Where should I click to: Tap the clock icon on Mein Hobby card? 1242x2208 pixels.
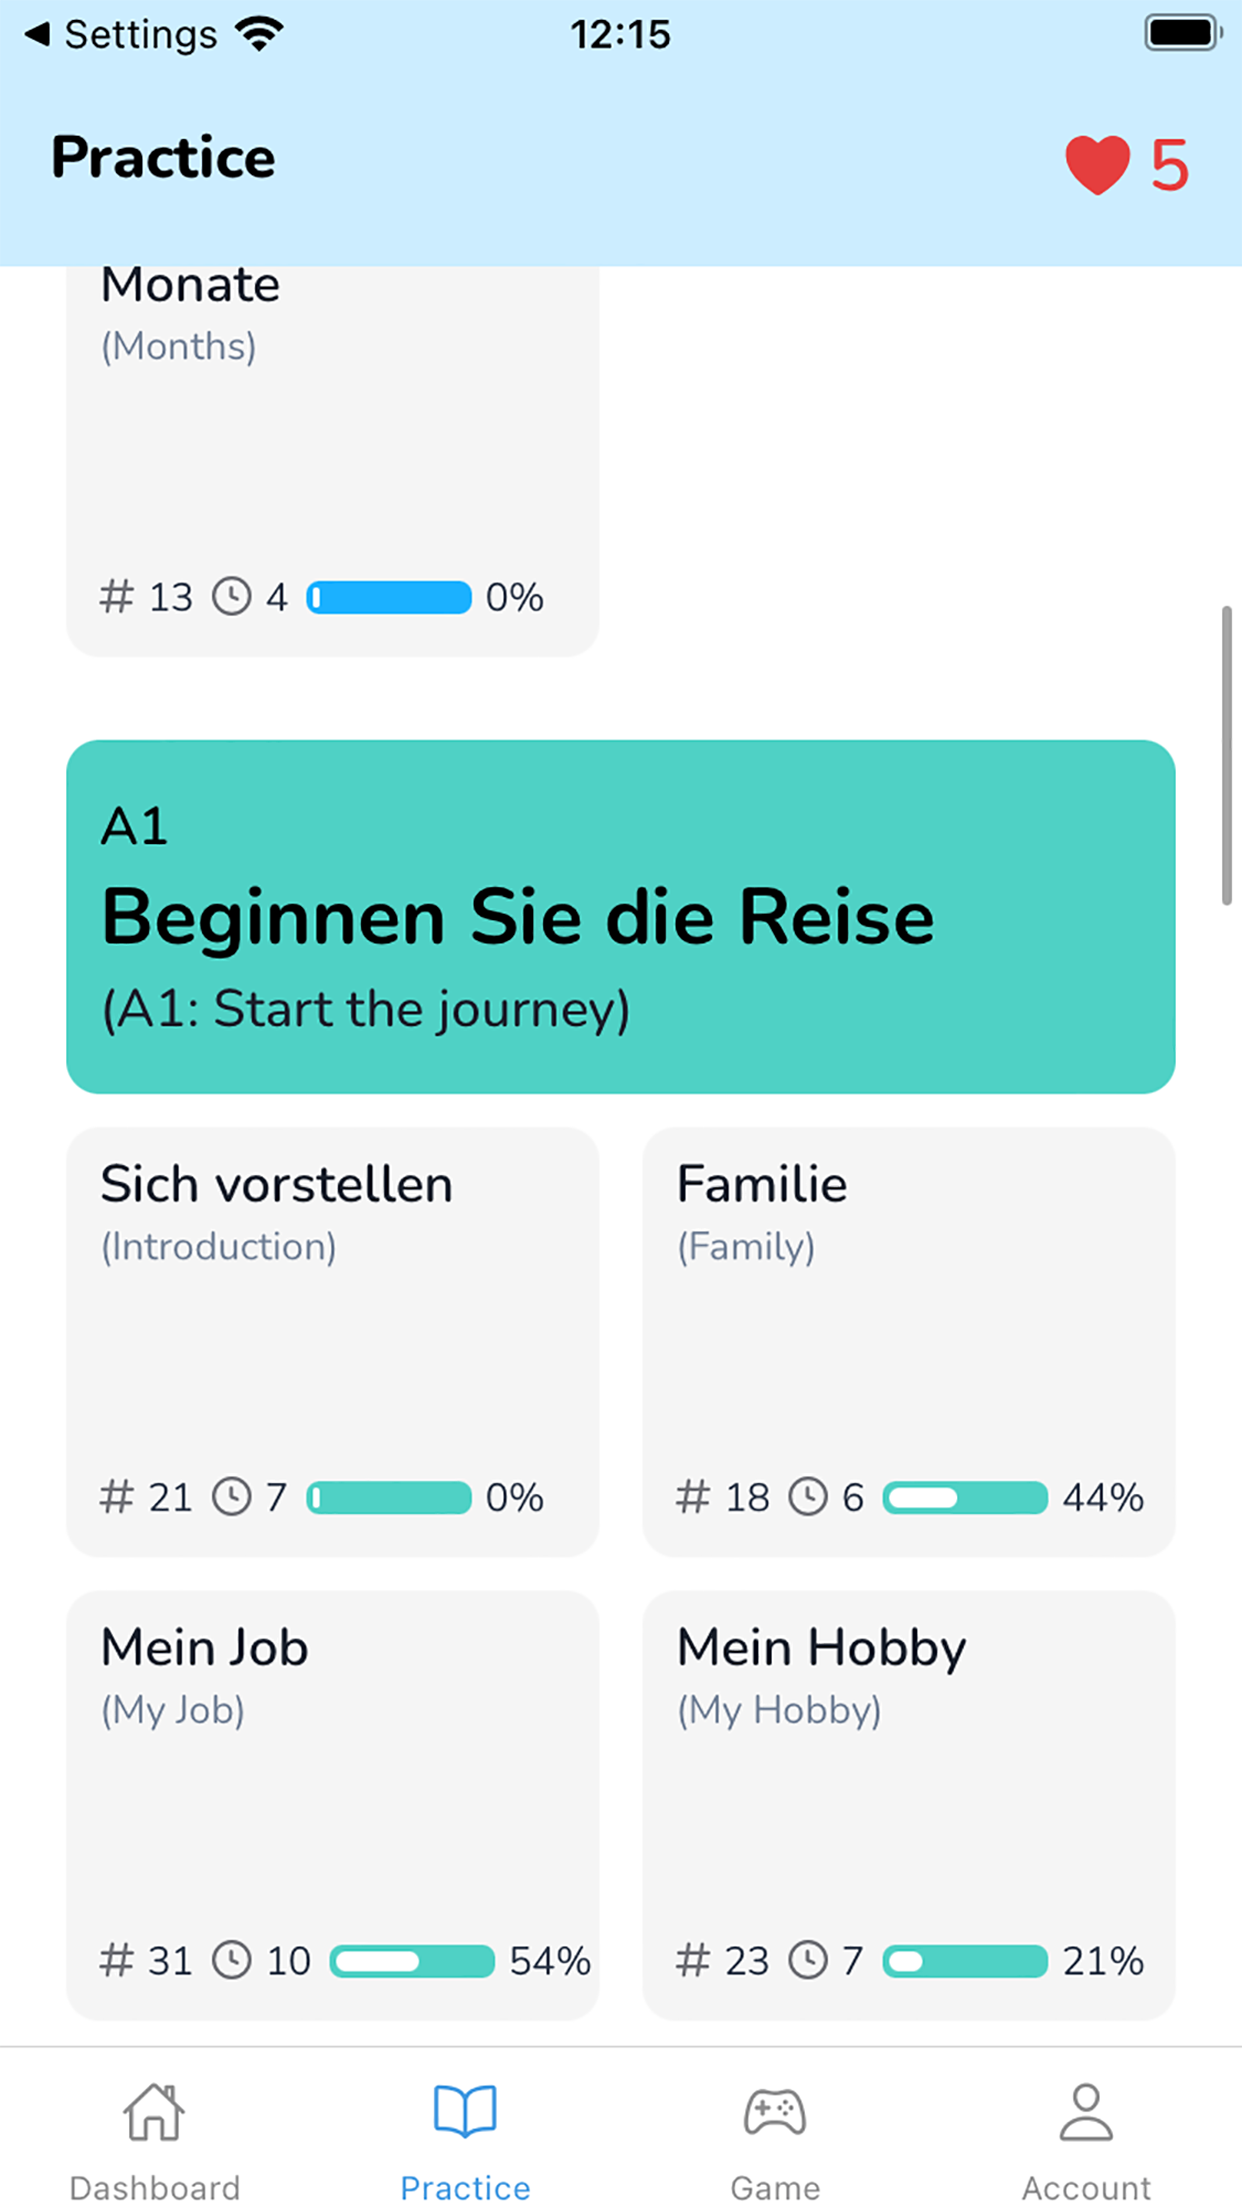(x=808, y=1960)
